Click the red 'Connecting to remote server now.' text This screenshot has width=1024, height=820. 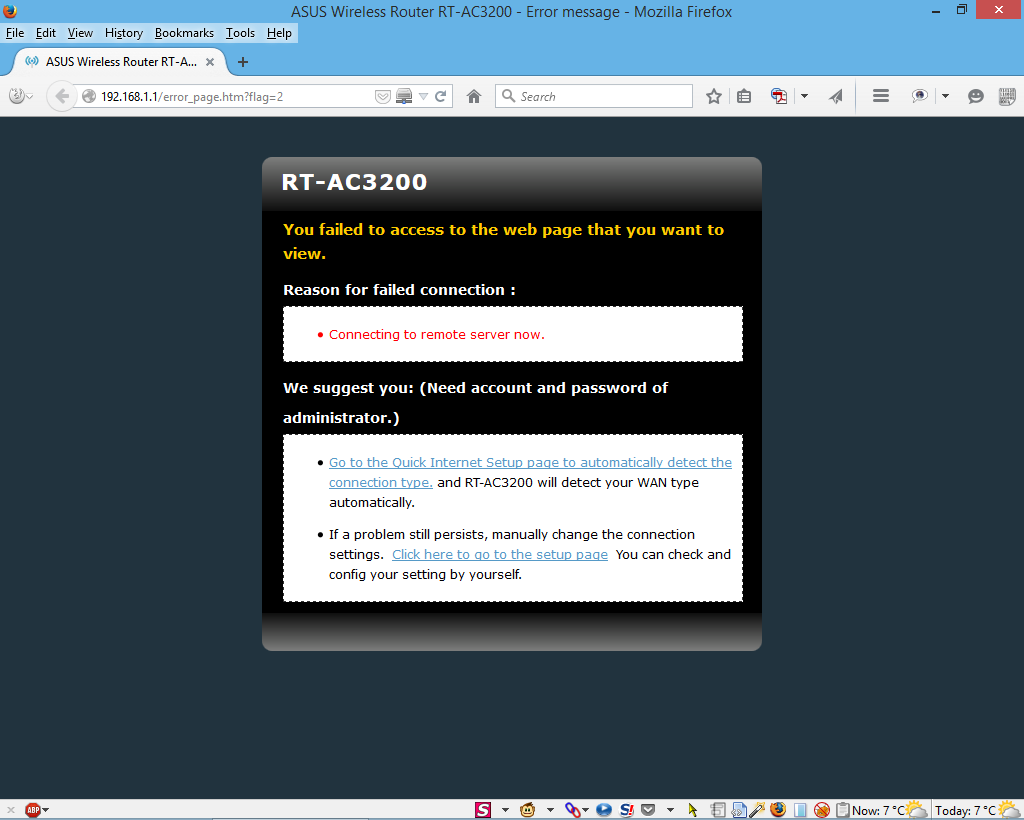[436, 334]
